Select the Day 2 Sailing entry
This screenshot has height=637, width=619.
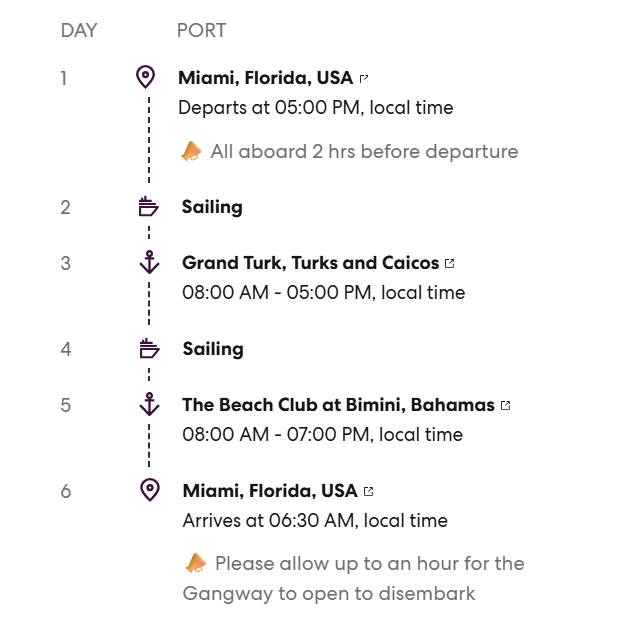point(212,207)
